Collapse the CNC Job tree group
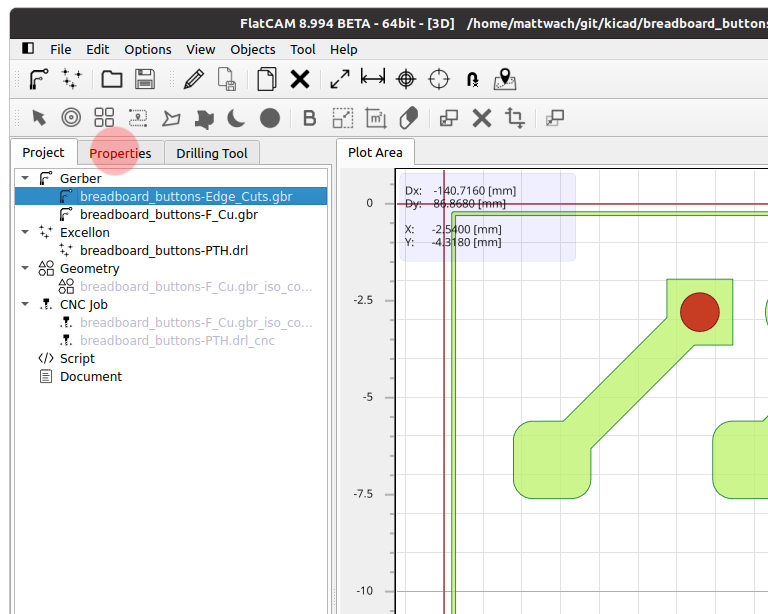Image resolution: width=768 pixels, height=614 pixels. click(26, 304)
